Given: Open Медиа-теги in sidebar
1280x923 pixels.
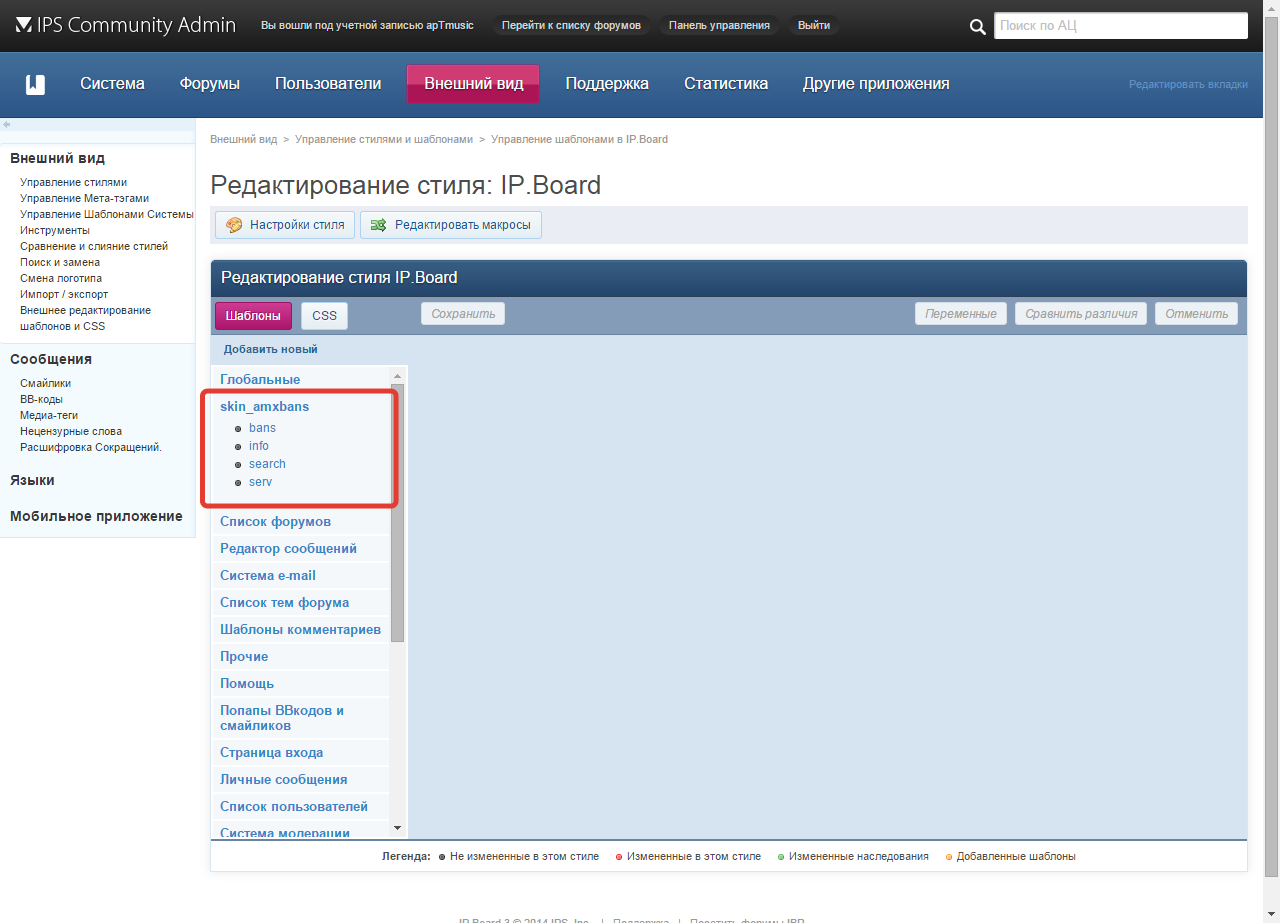Looking at the screenshot, I should tap(49, 415).
